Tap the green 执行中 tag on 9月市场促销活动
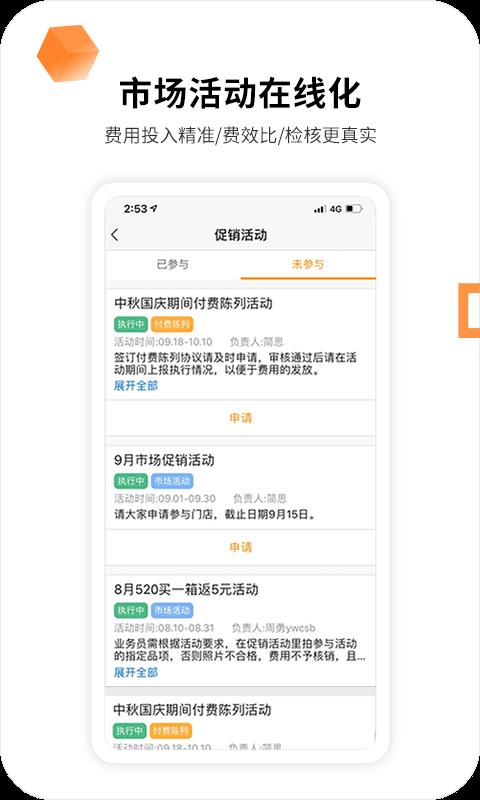 coord(131,481)
